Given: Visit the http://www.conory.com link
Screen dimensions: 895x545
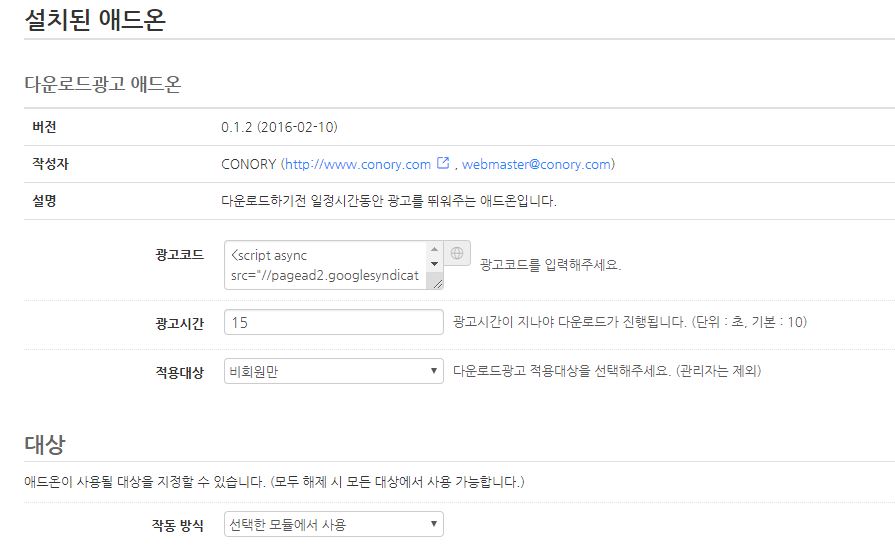Looking at the screenshot, I should click(358, 164).
